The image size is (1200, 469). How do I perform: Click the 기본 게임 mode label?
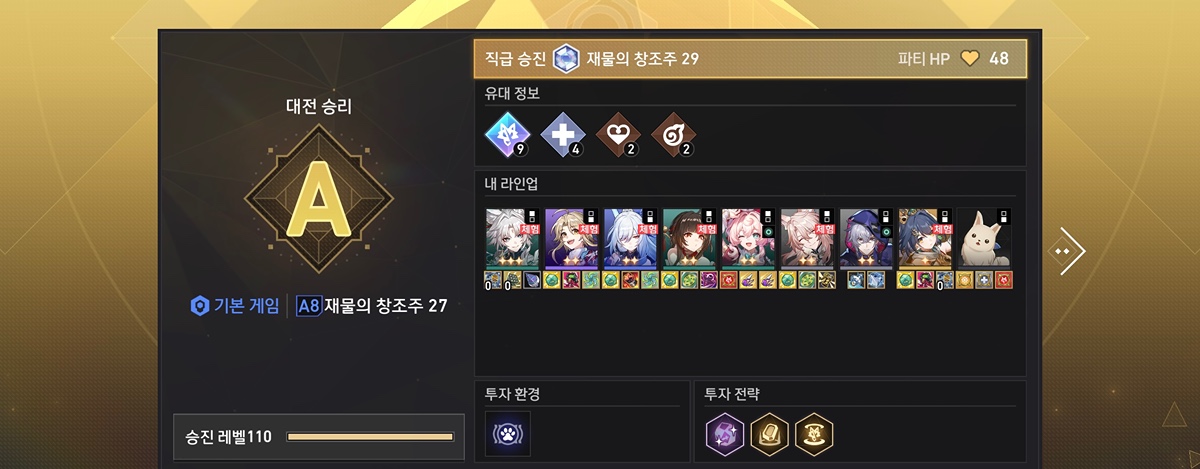(x=235, y=305)
